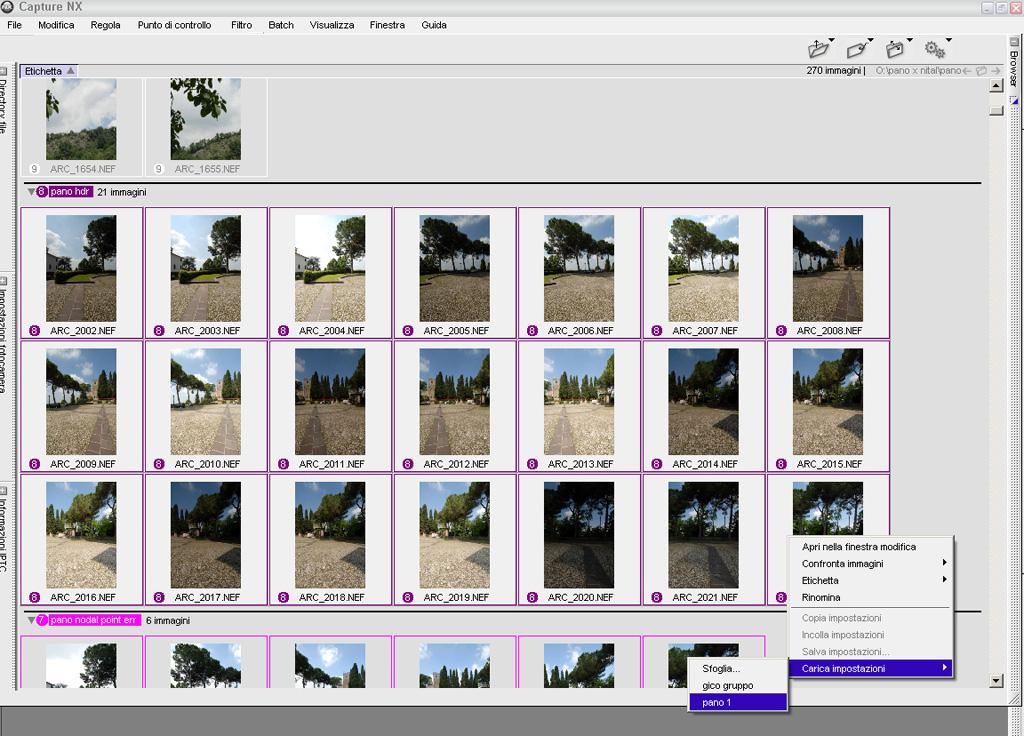
Task: Go forward with the right arrow by the path
Action: pos(995,71)
